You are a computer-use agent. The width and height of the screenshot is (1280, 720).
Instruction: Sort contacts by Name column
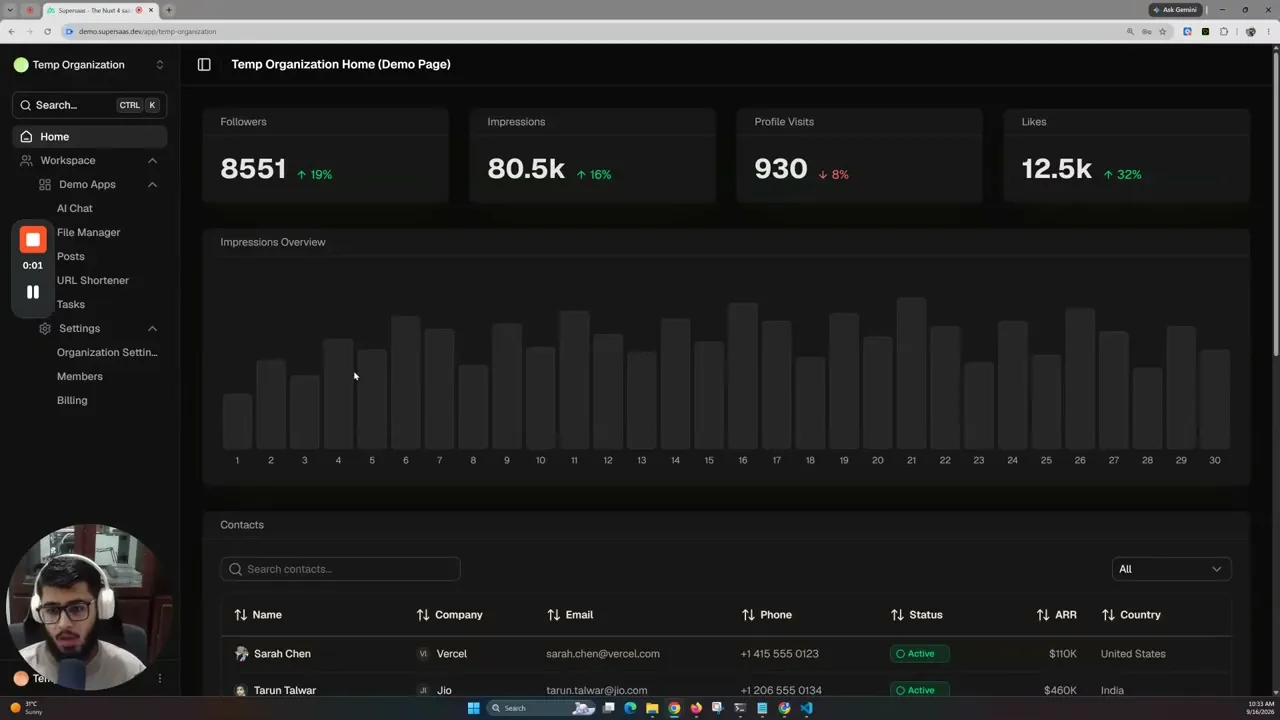(258, 615)
